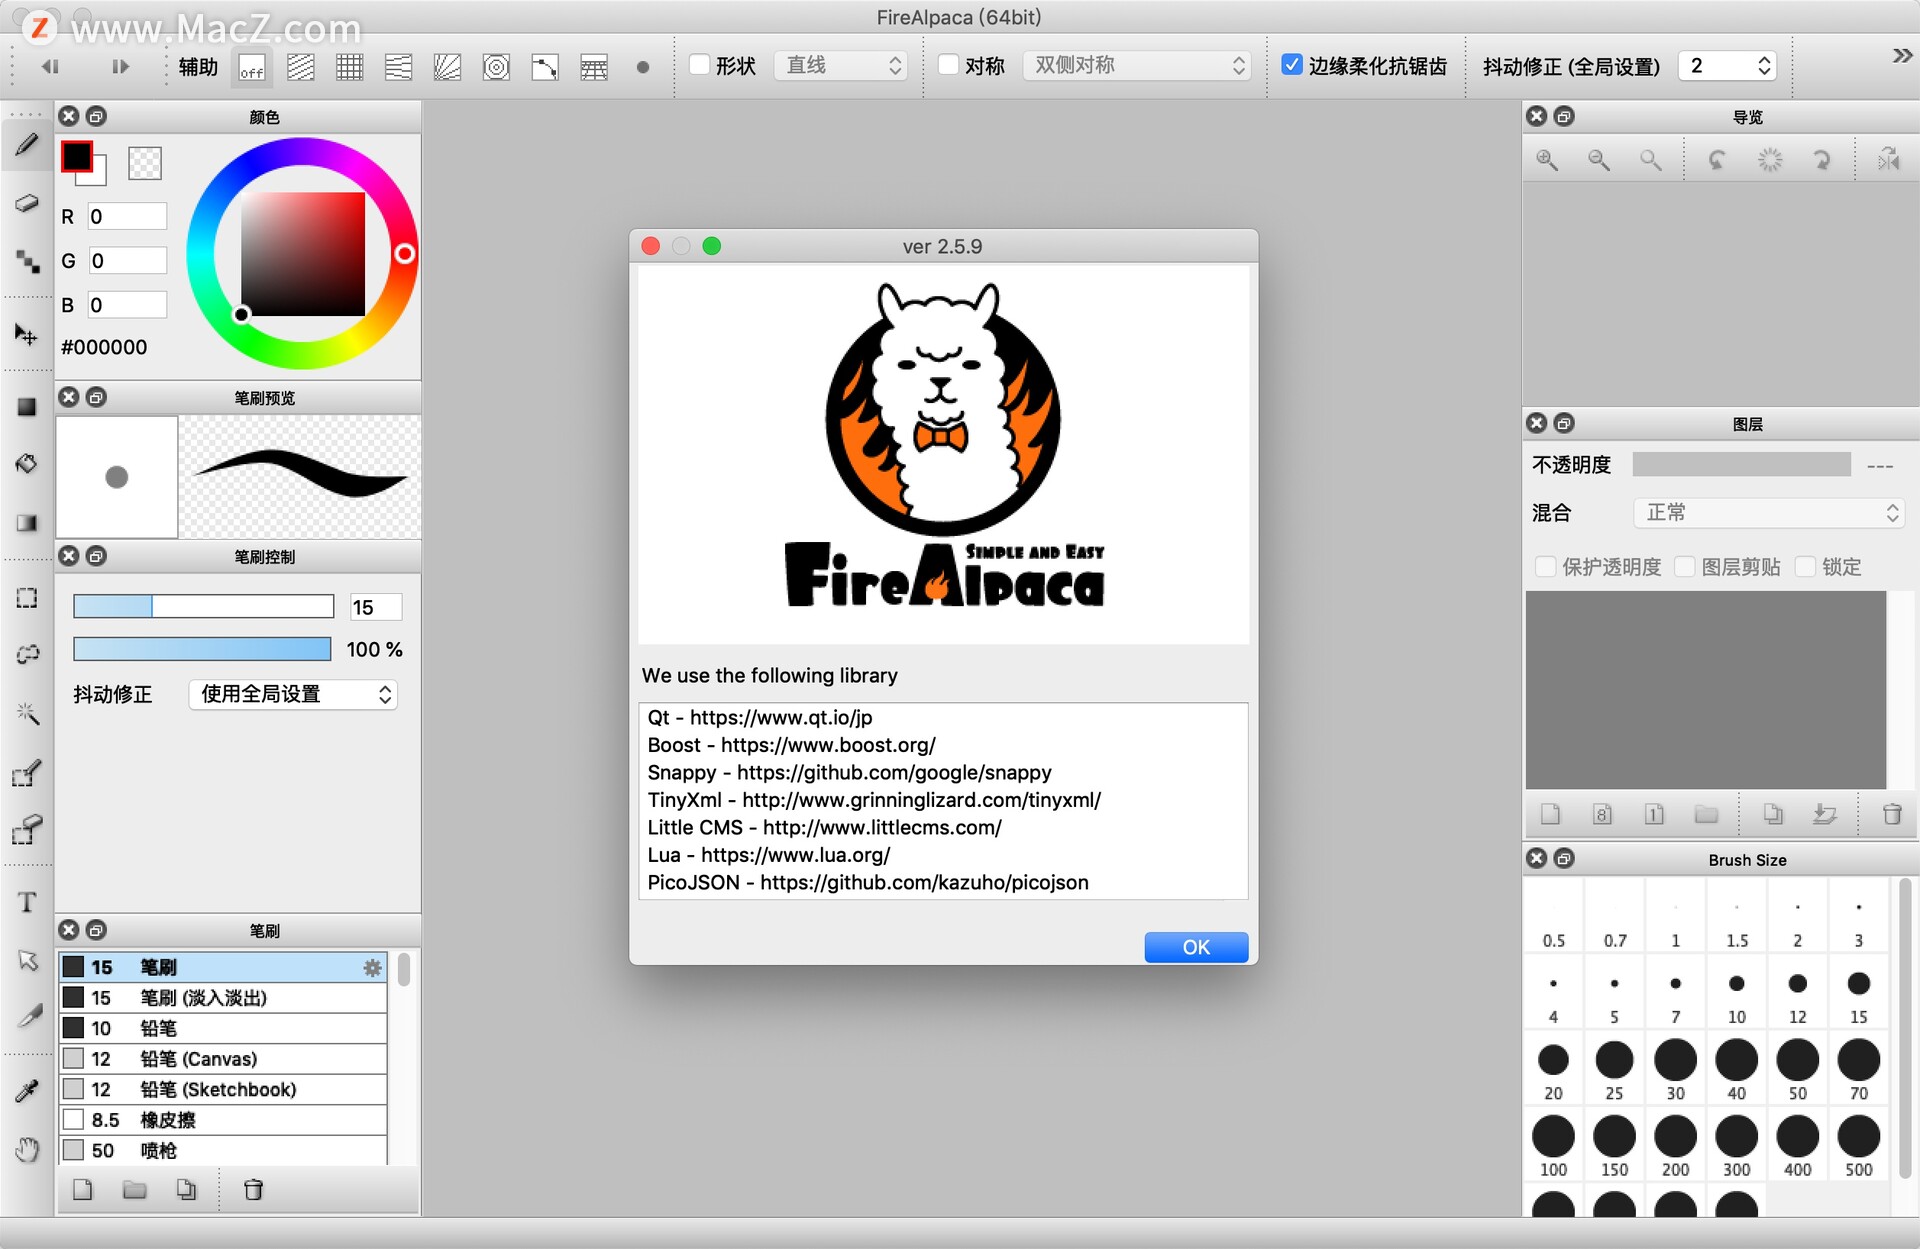
Task: Click rotate left icon in navigator
Action: click(1717, 160)
